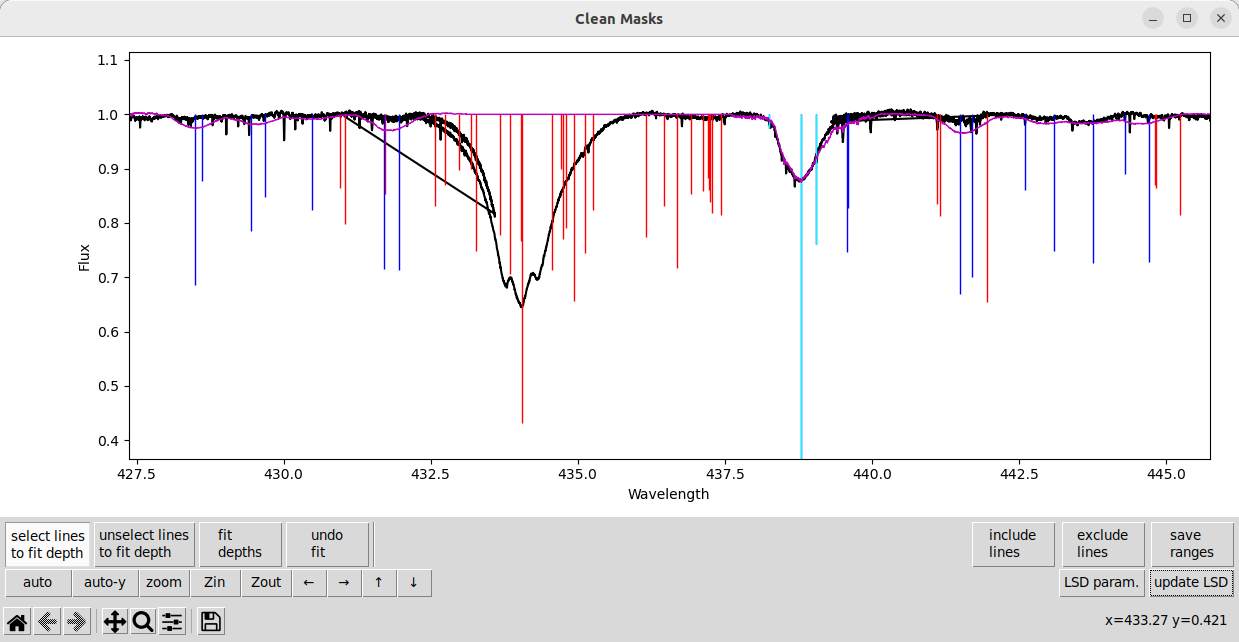Screen dimensions: 1239x642
Task: Click the '0.4' flux tick label
Action: (107, 441)
